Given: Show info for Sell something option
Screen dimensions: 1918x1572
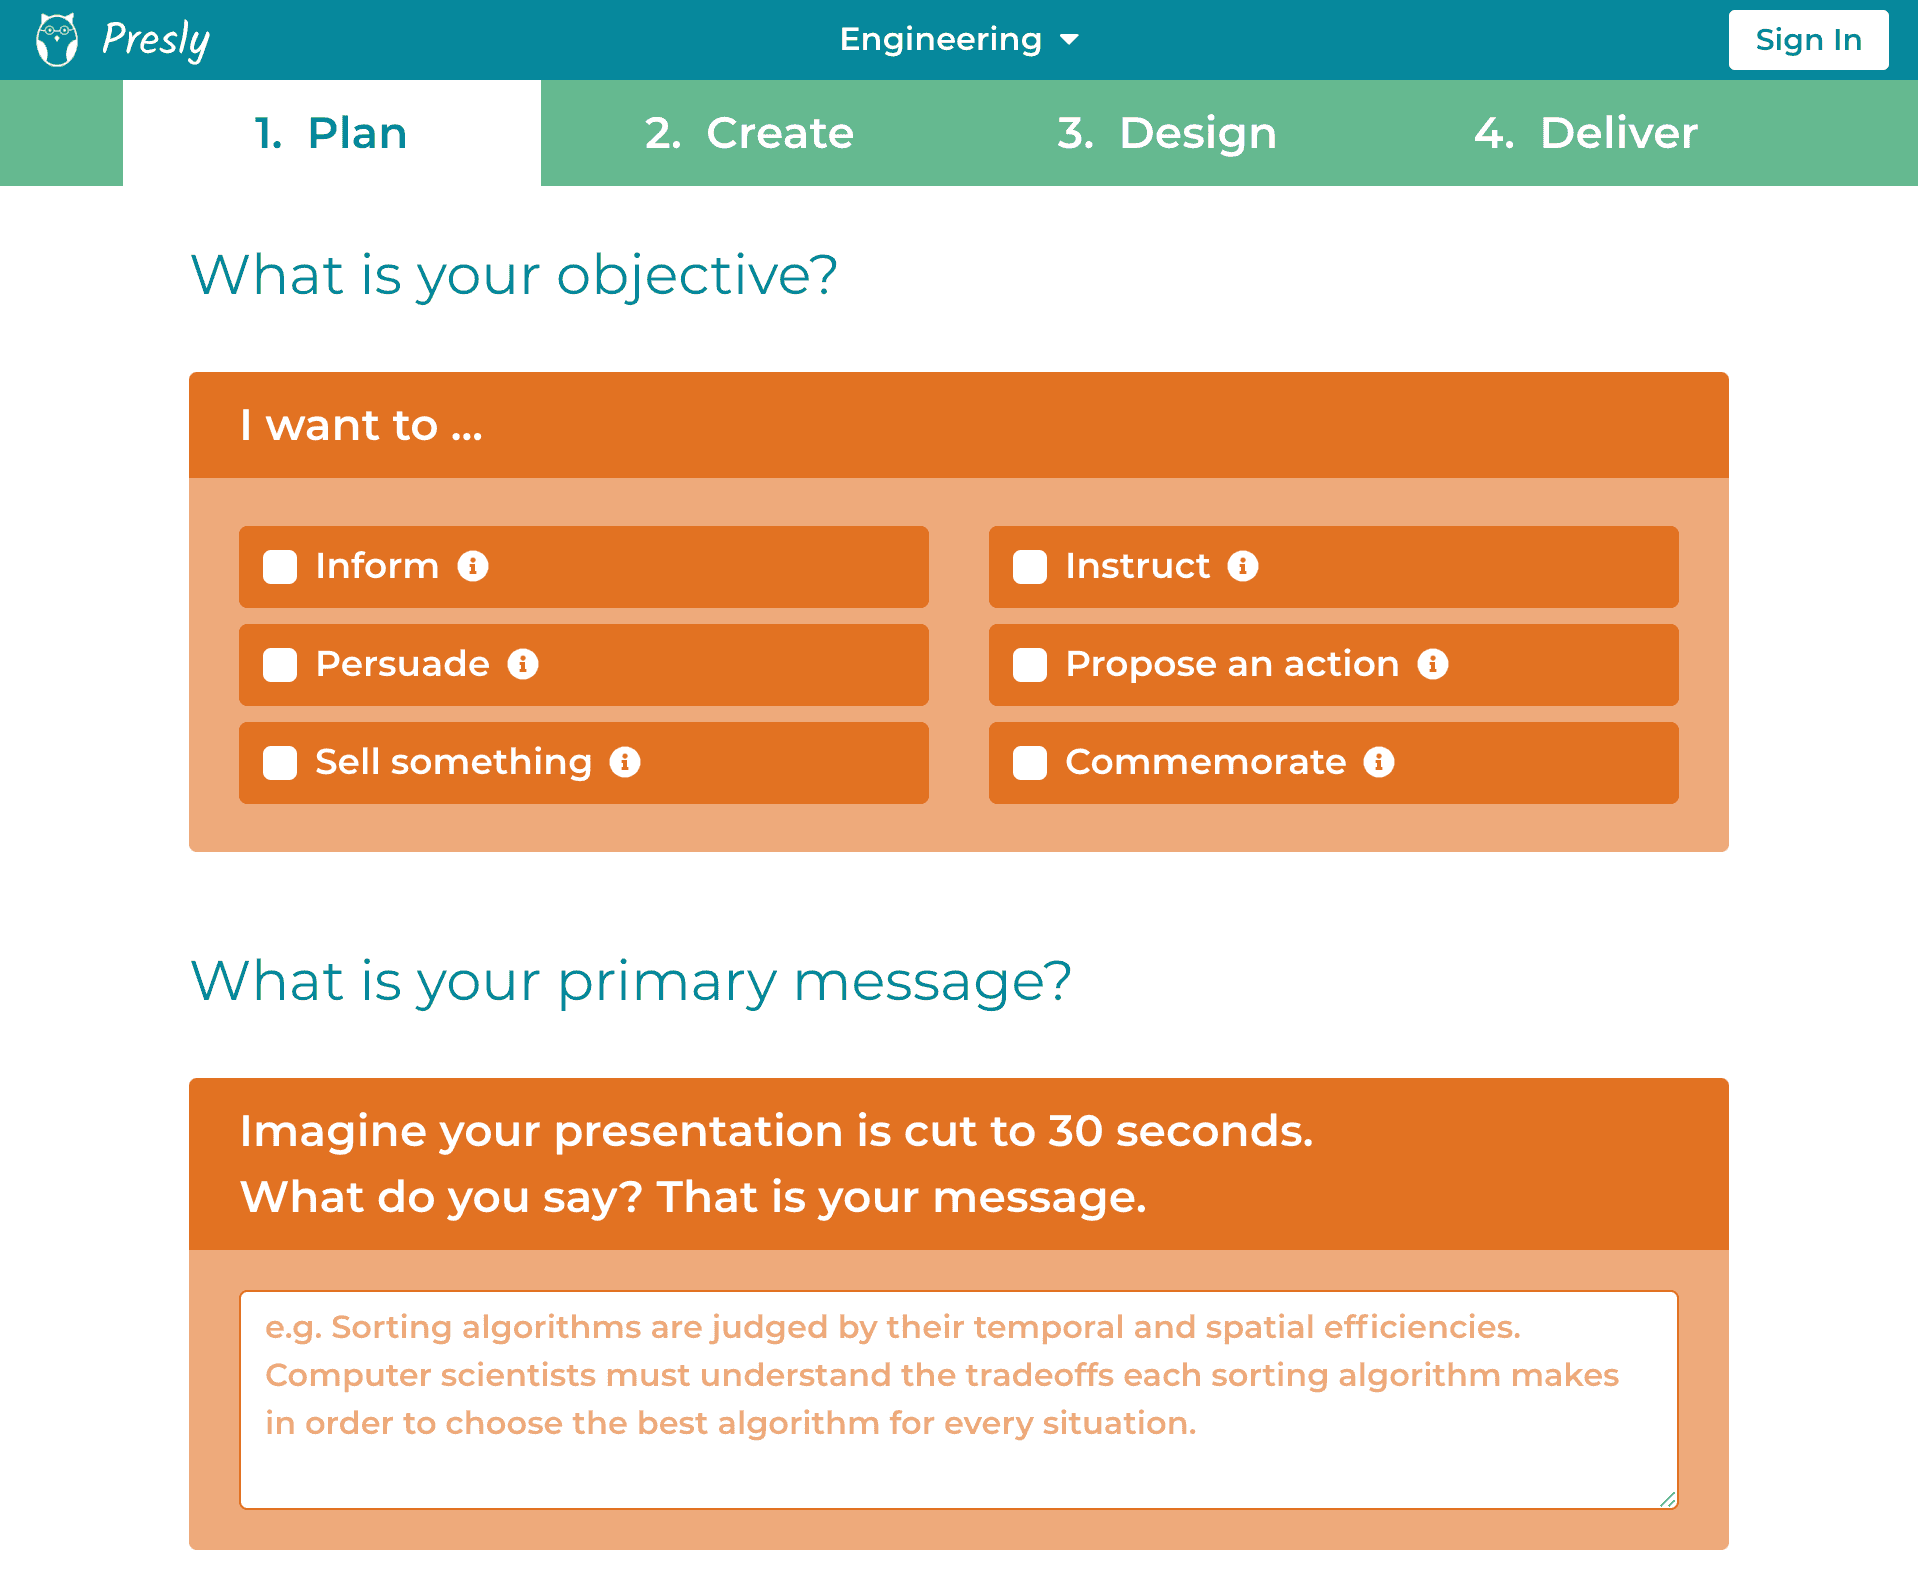Looking at the screenshot, I should 625,762.
